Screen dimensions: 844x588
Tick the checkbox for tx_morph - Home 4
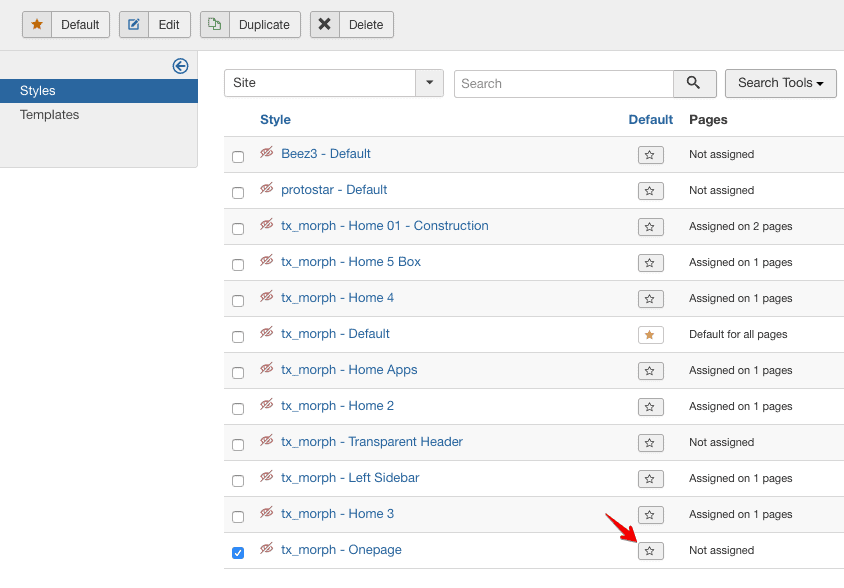tap(238, 300)
